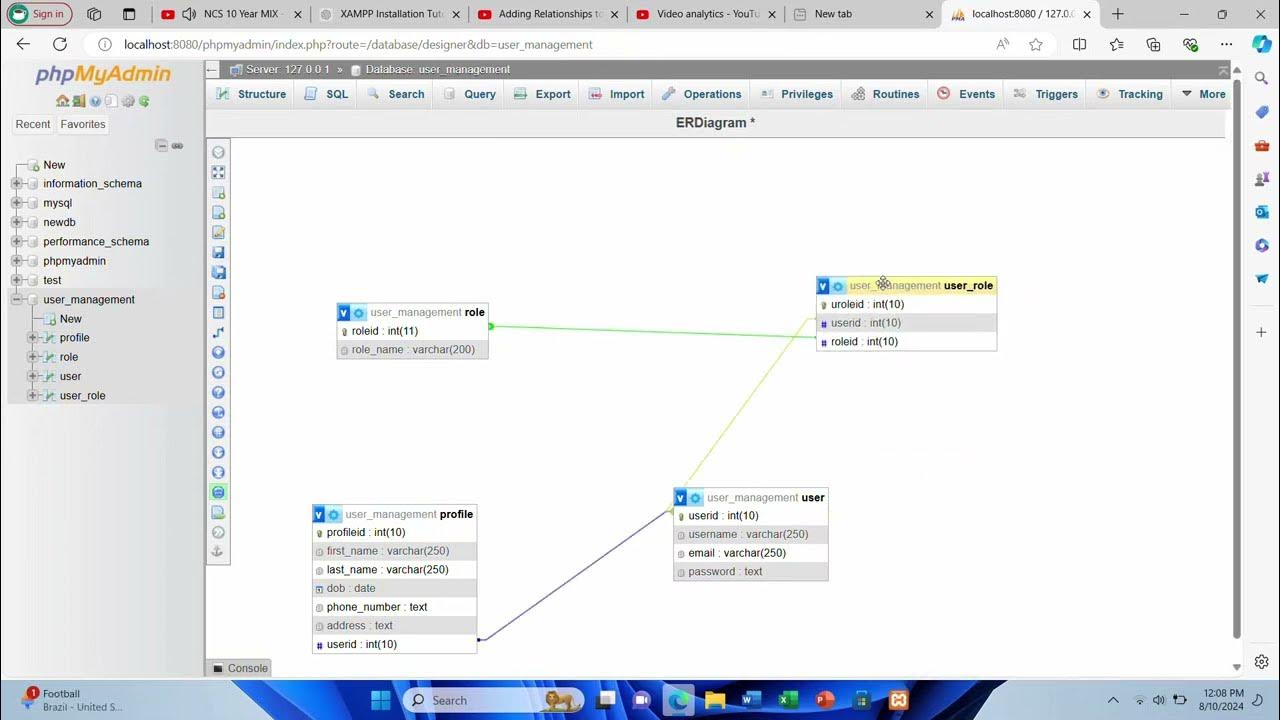Click gear icon on role table
This screenshot has width=1280, height=720.
(x=359, y=313)
